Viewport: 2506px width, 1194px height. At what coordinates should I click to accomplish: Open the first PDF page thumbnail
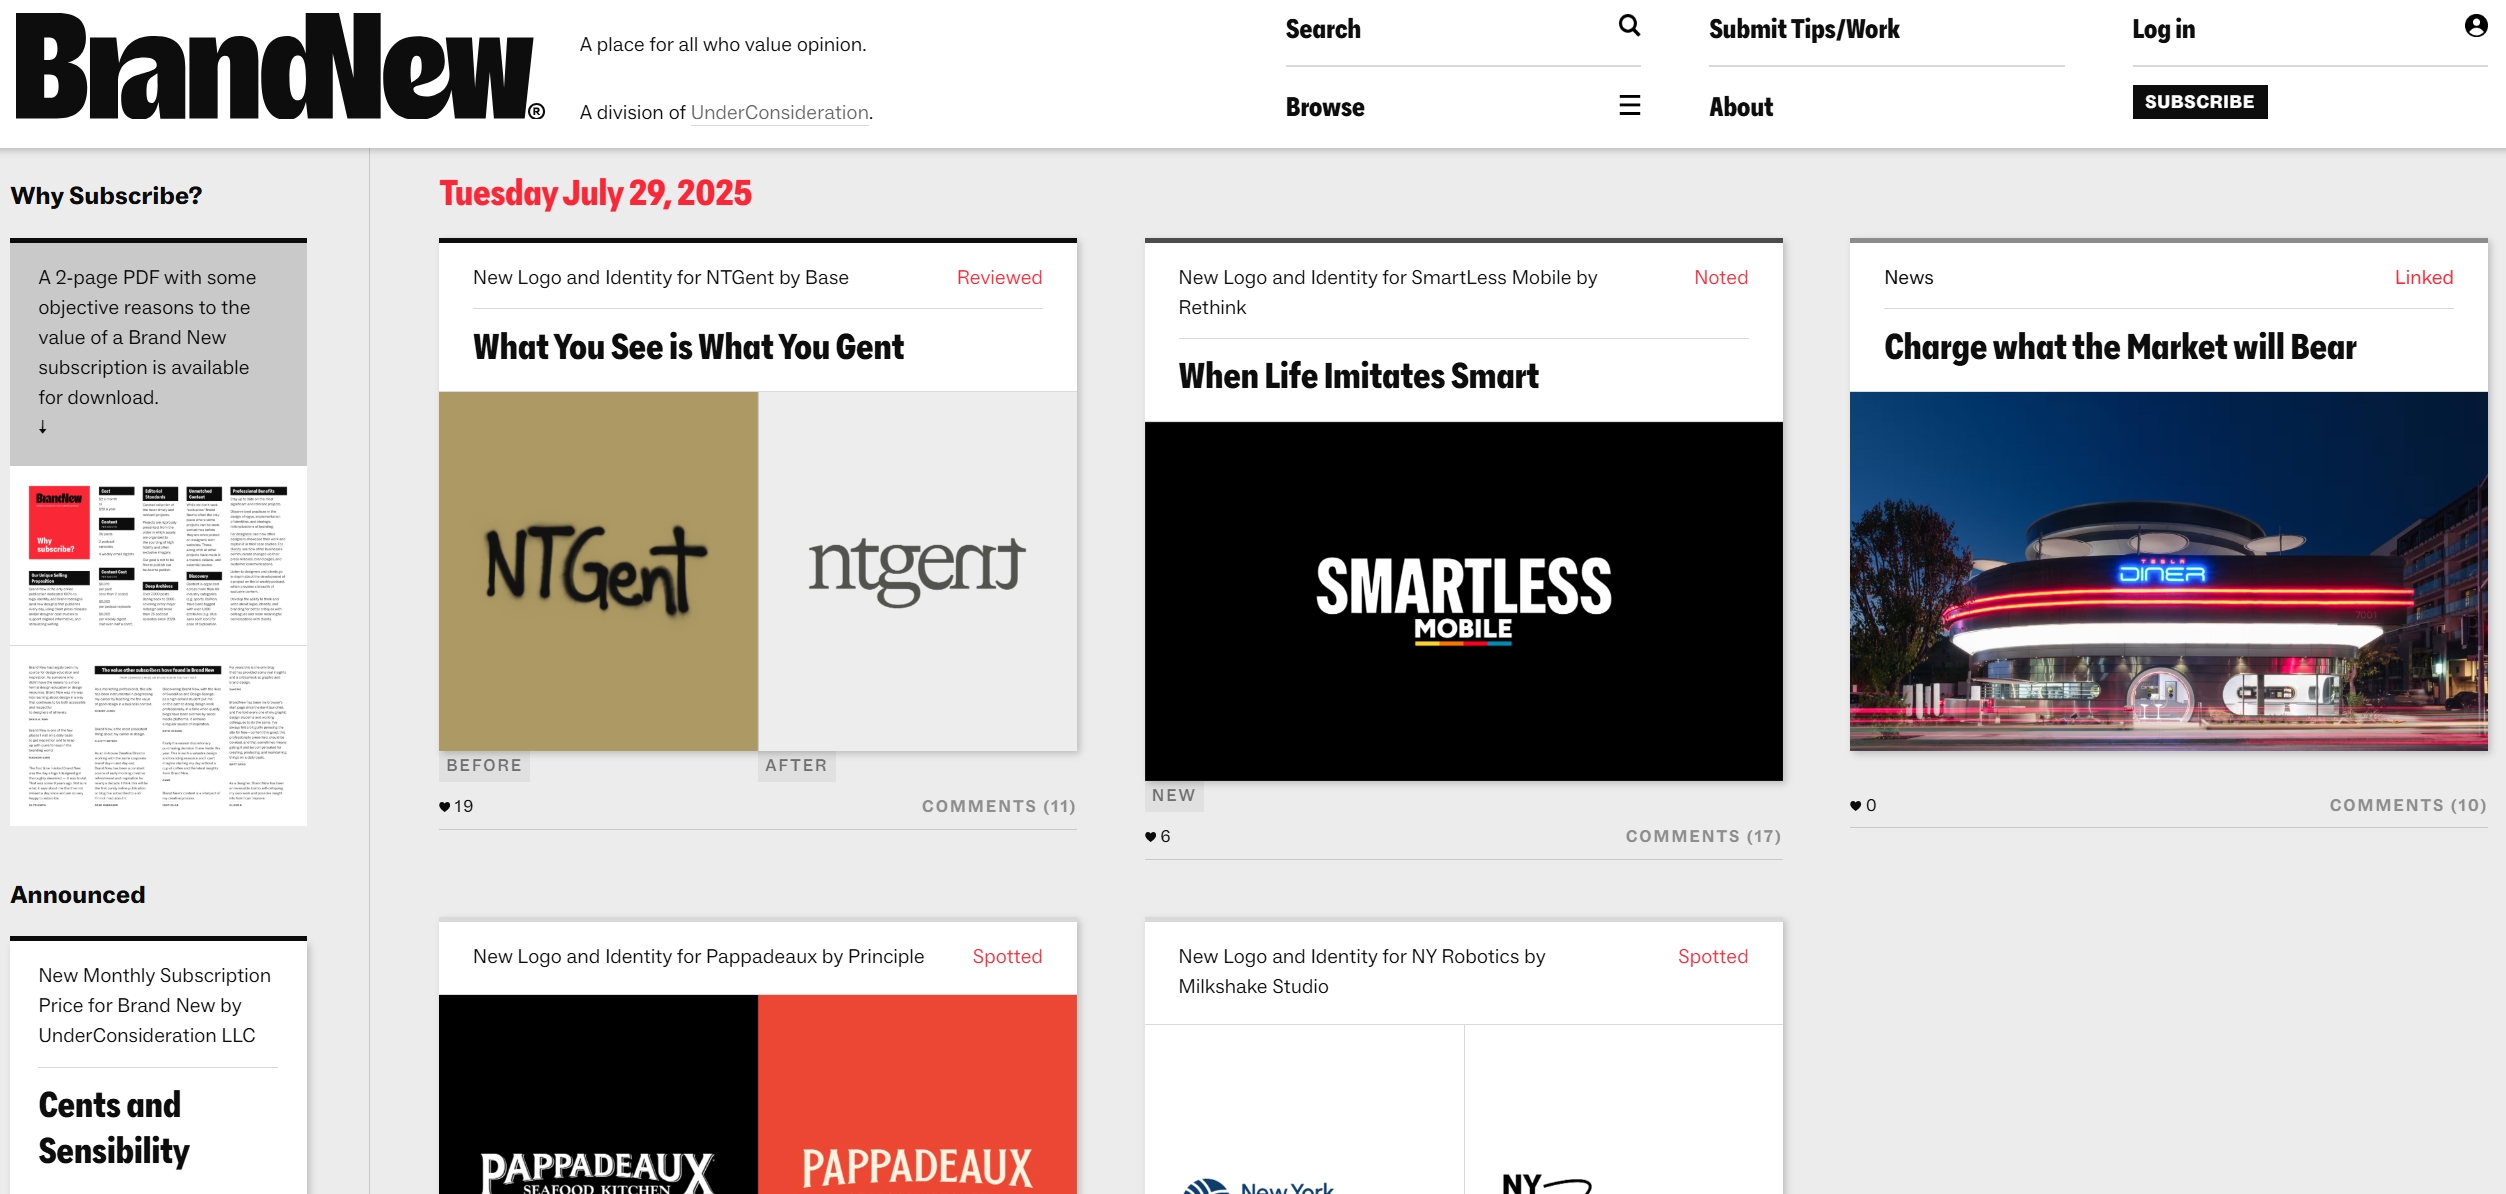pos(158,556)
